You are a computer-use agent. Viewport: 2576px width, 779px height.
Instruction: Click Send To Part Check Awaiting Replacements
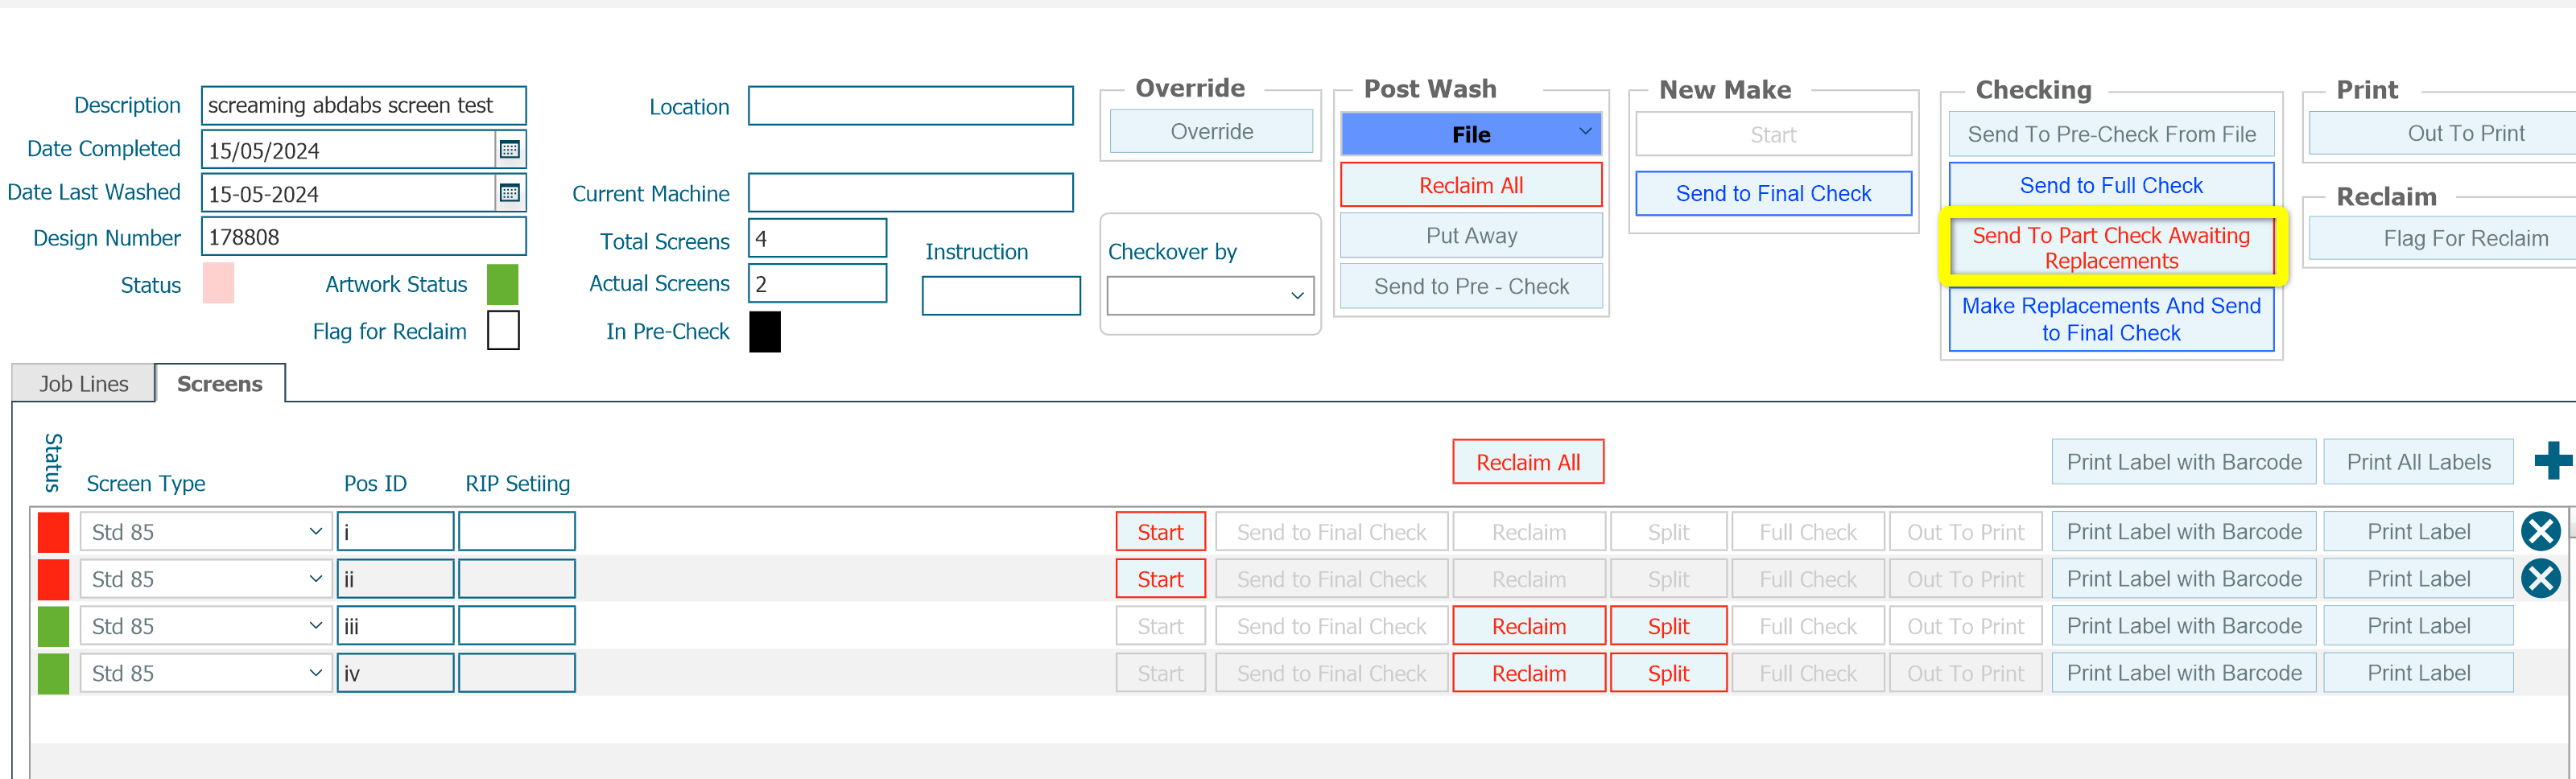coord(2111,247)
